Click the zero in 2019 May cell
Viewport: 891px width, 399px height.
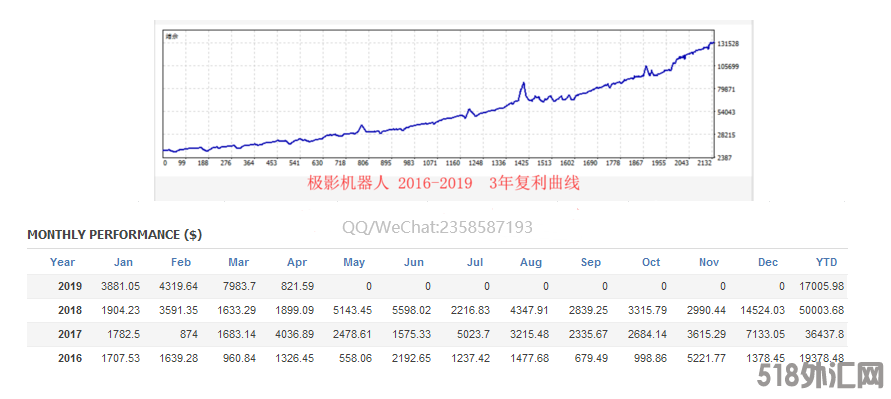(369, 286)
